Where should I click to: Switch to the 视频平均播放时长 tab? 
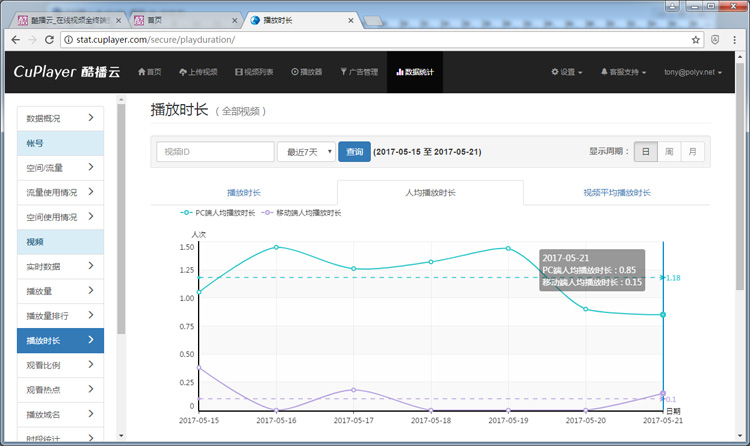617,192
